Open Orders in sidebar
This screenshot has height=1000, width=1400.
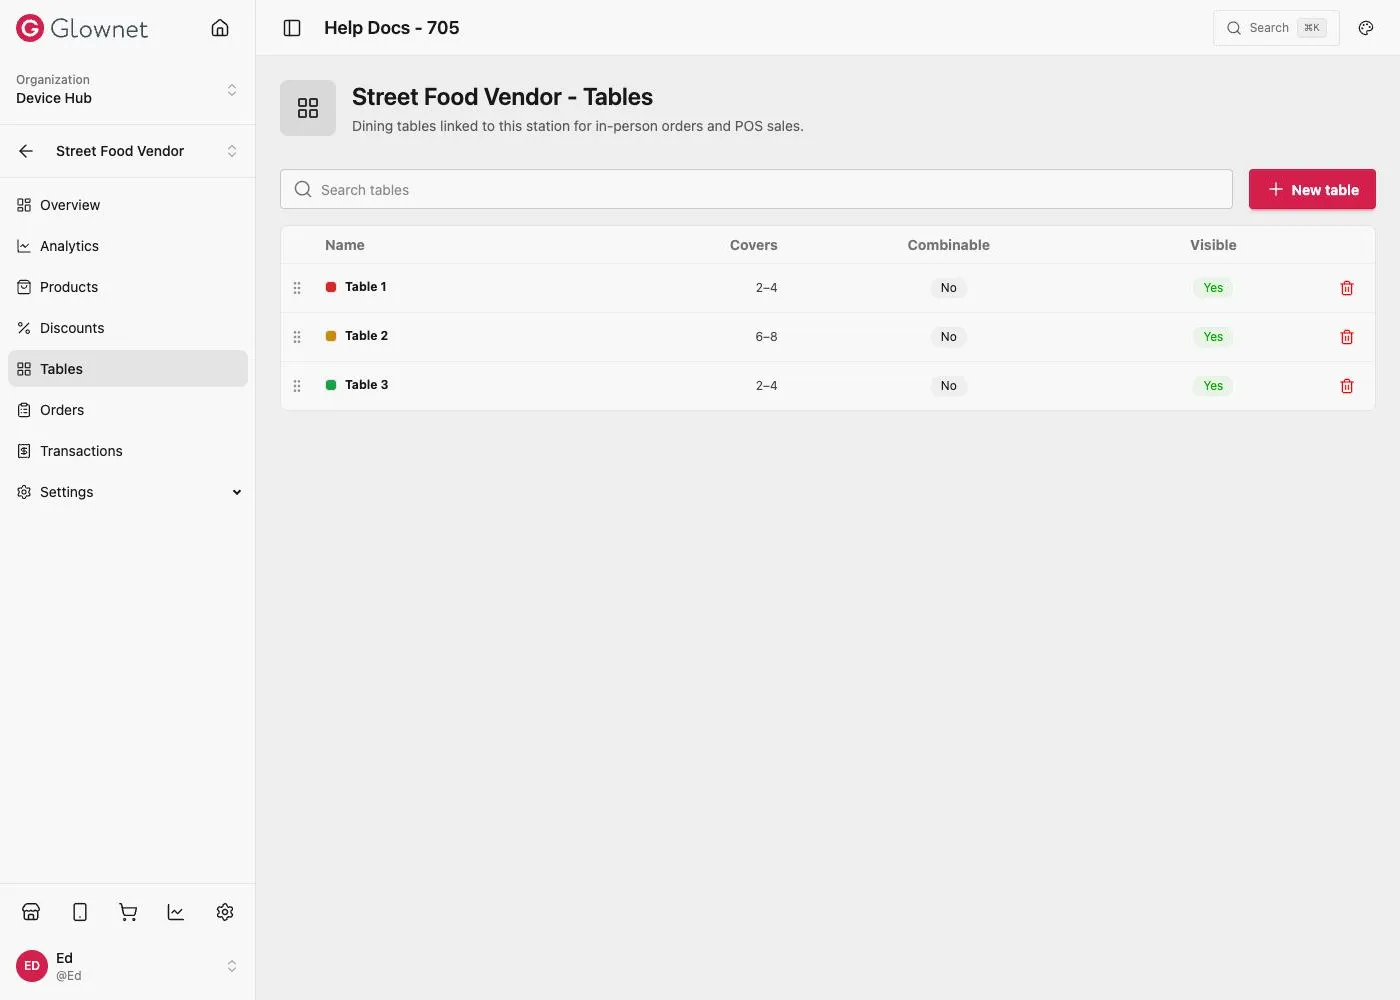128,410
